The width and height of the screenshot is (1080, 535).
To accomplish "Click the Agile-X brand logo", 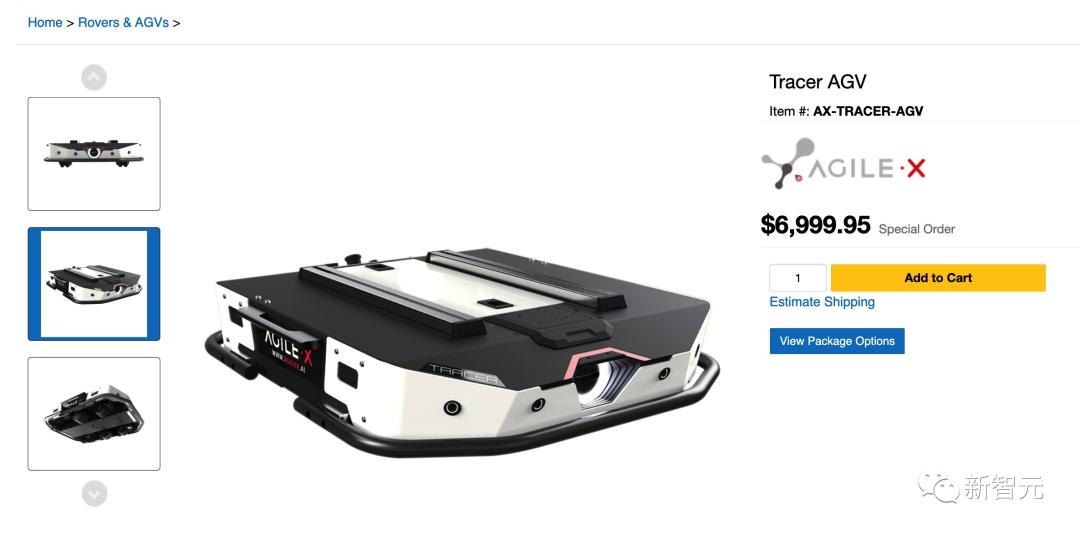I will (x=843, y=164).
